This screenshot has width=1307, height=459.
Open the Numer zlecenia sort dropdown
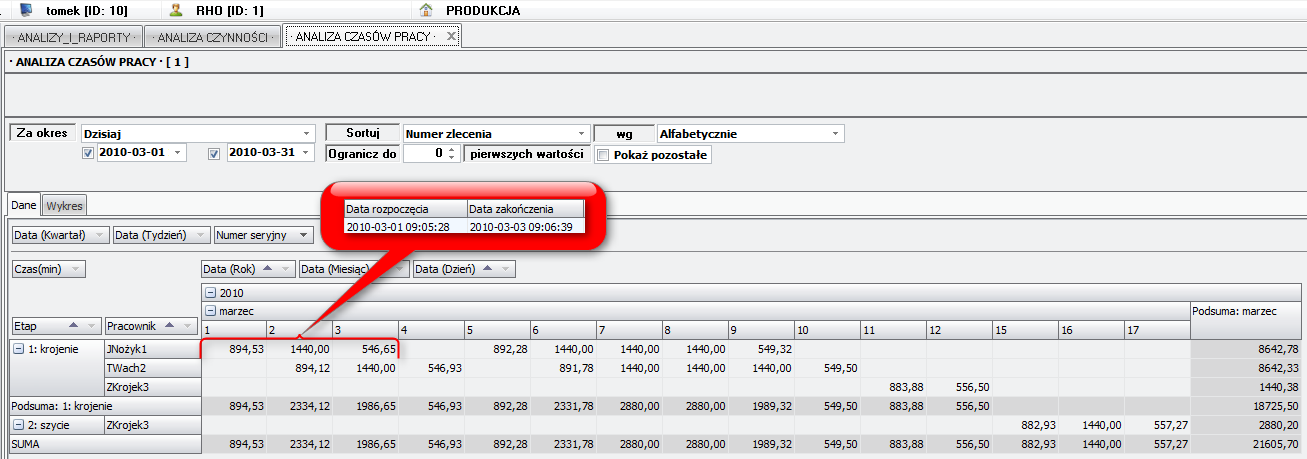[x=581, y=133]
